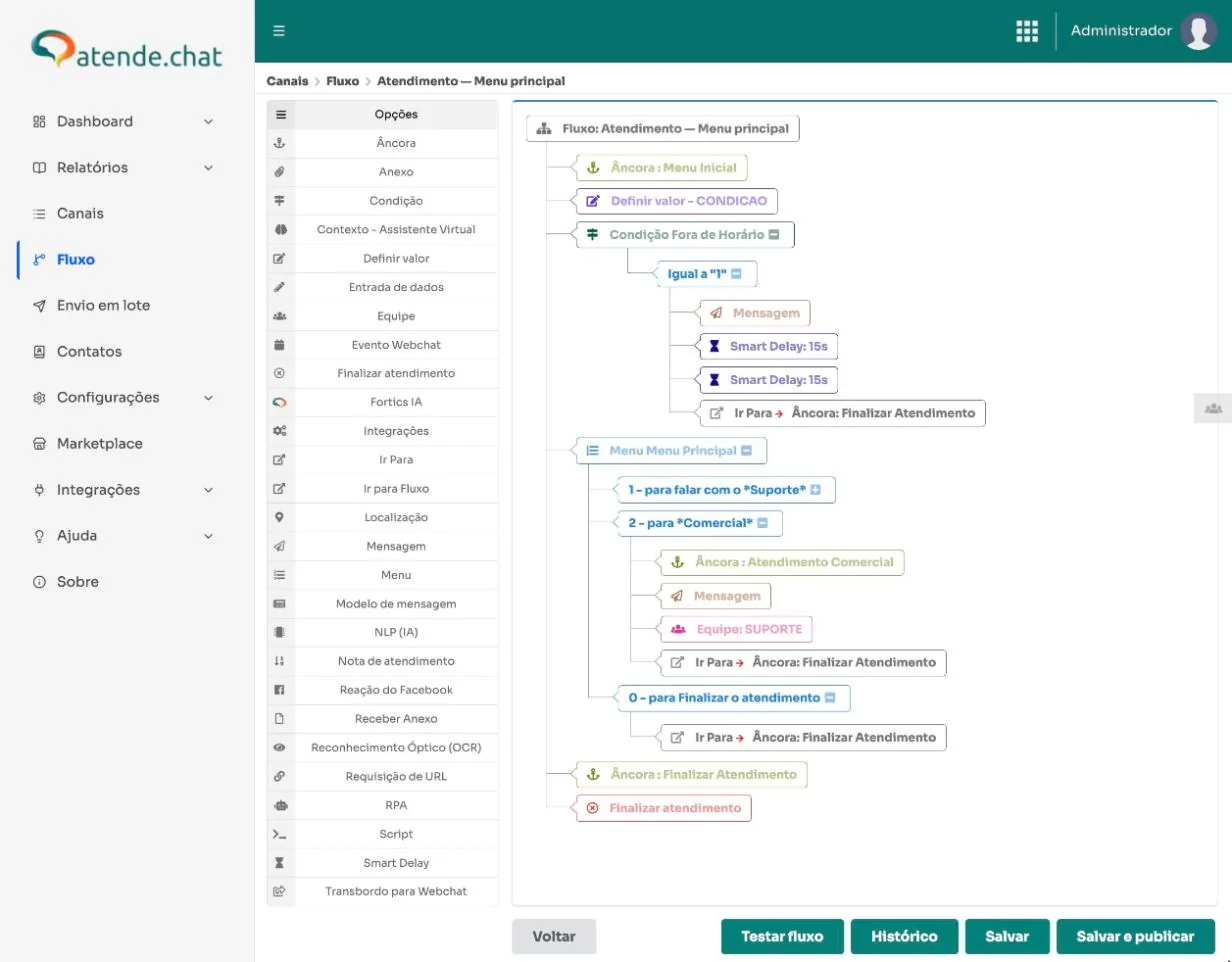Expand the Ajuda sidebar menu chevron

208,536
